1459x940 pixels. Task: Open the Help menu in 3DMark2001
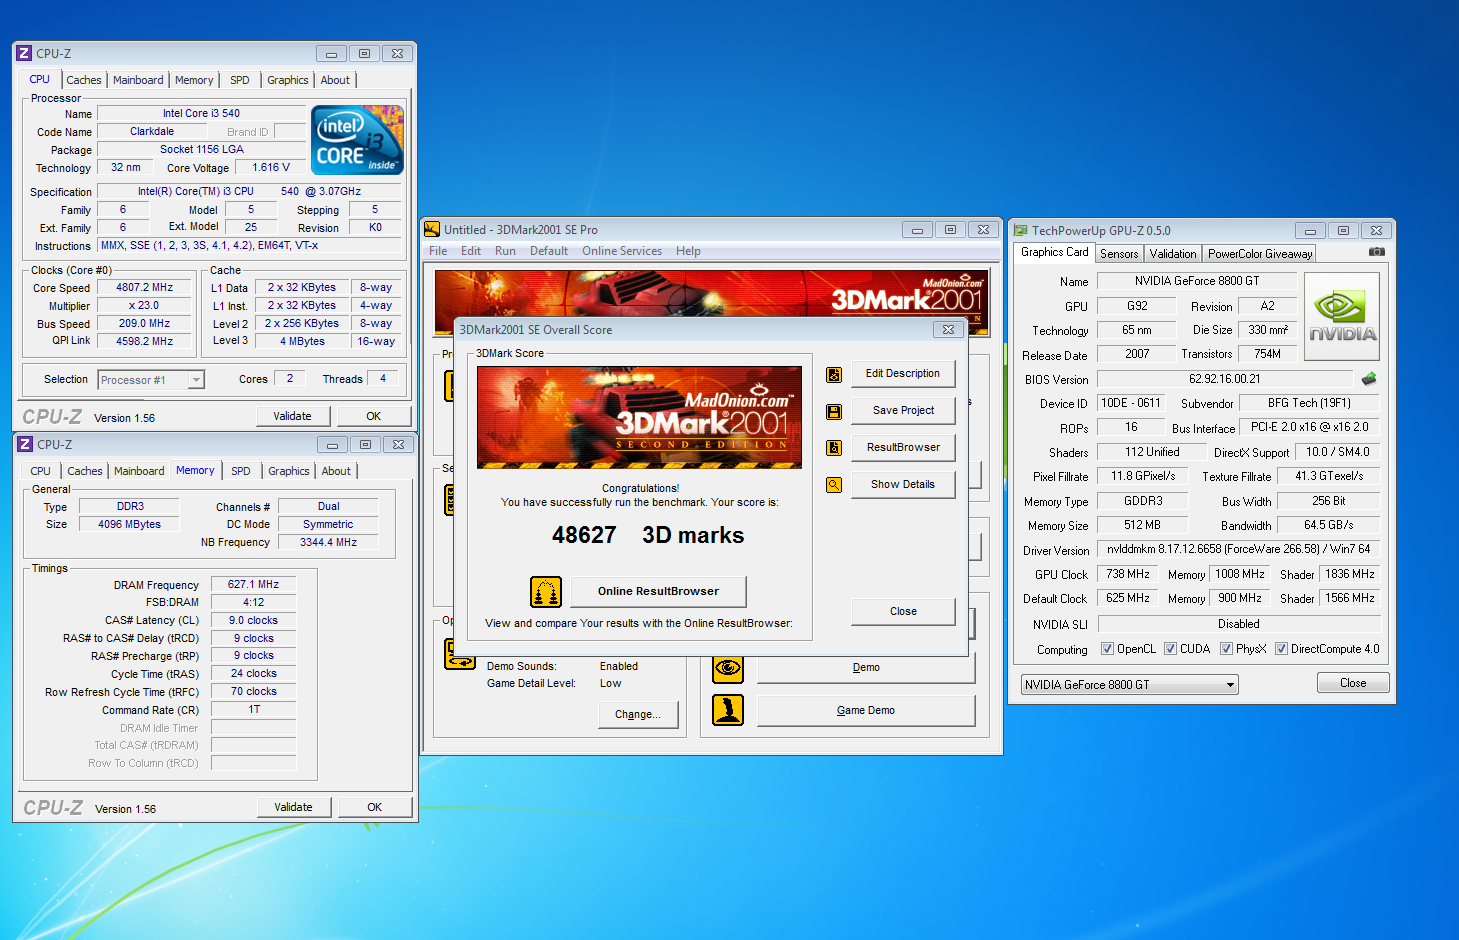coord(688,251)
